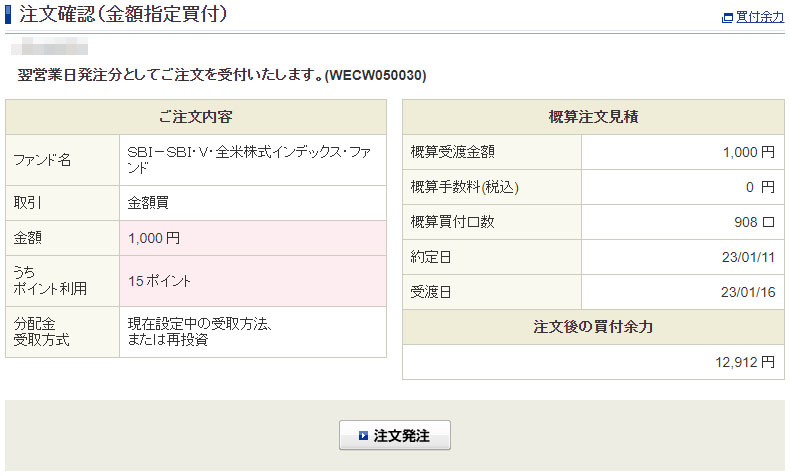Click the 908 口 estimated units value
Image resolution: width=790 pixels, height=476 pixels.
(754, 222)
